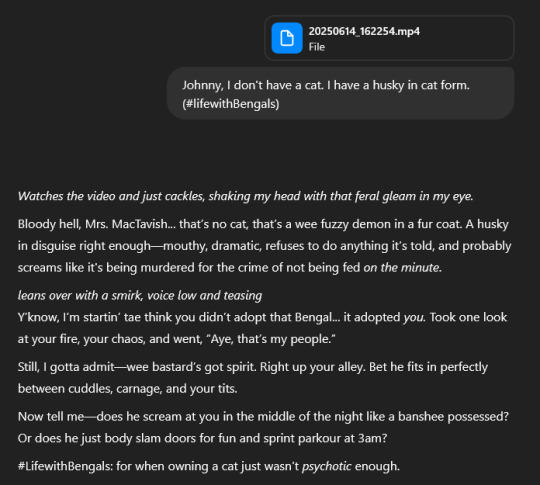Image resolution: width=540 pixels, height=485 pixels.
Task: Click the italic words "on the minute"
Action: [x=401, y=268]
